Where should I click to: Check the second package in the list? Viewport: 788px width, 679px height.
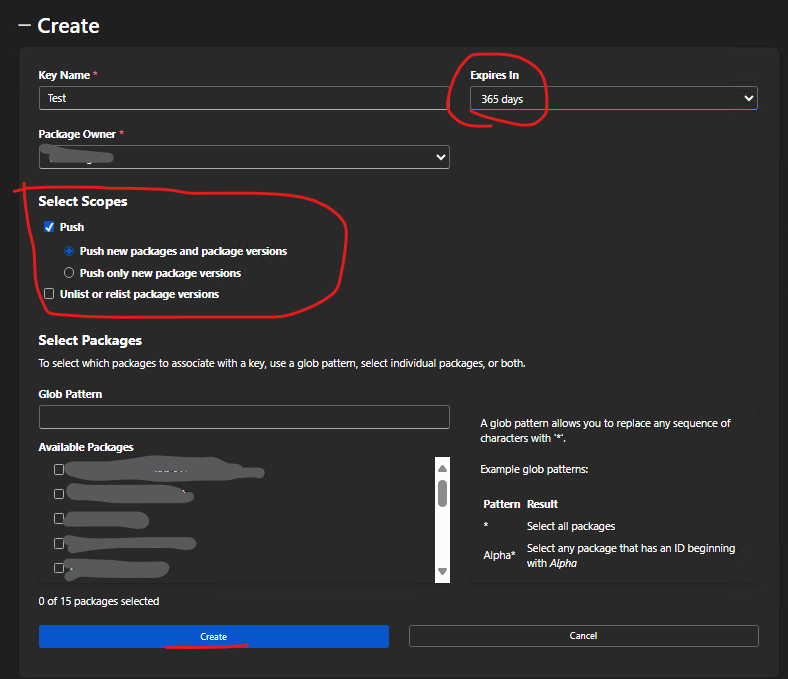click(59, 493)
